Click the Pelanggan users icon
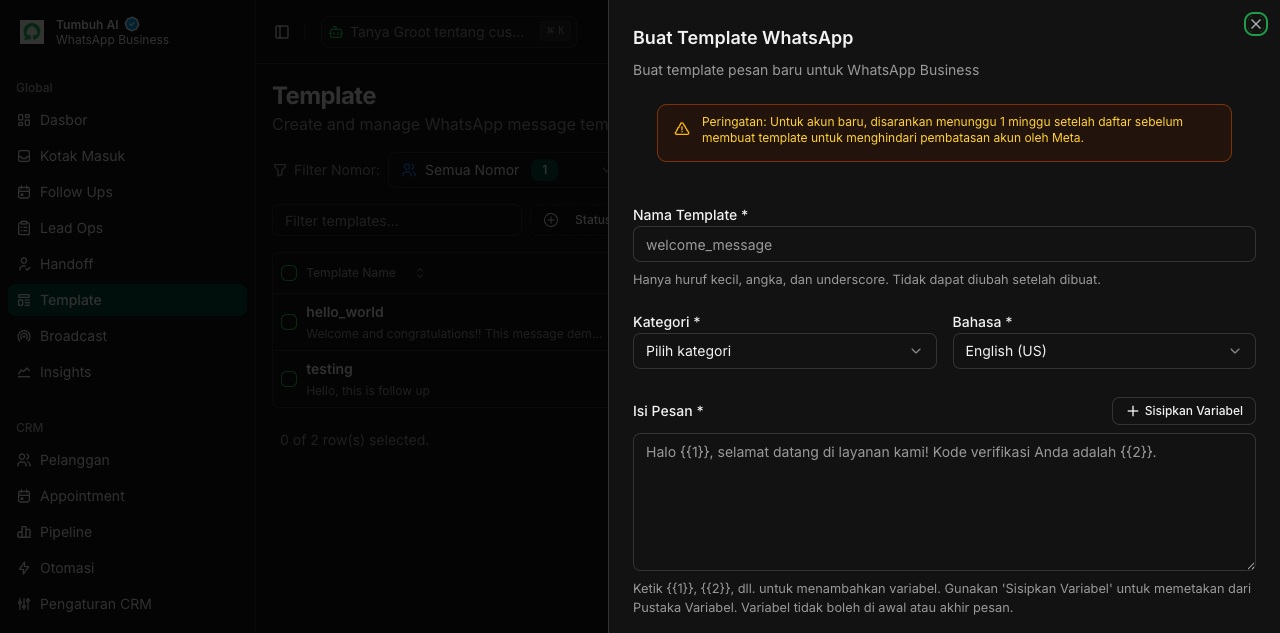This screenshot has height=633, width=1280. pos(24,460)
